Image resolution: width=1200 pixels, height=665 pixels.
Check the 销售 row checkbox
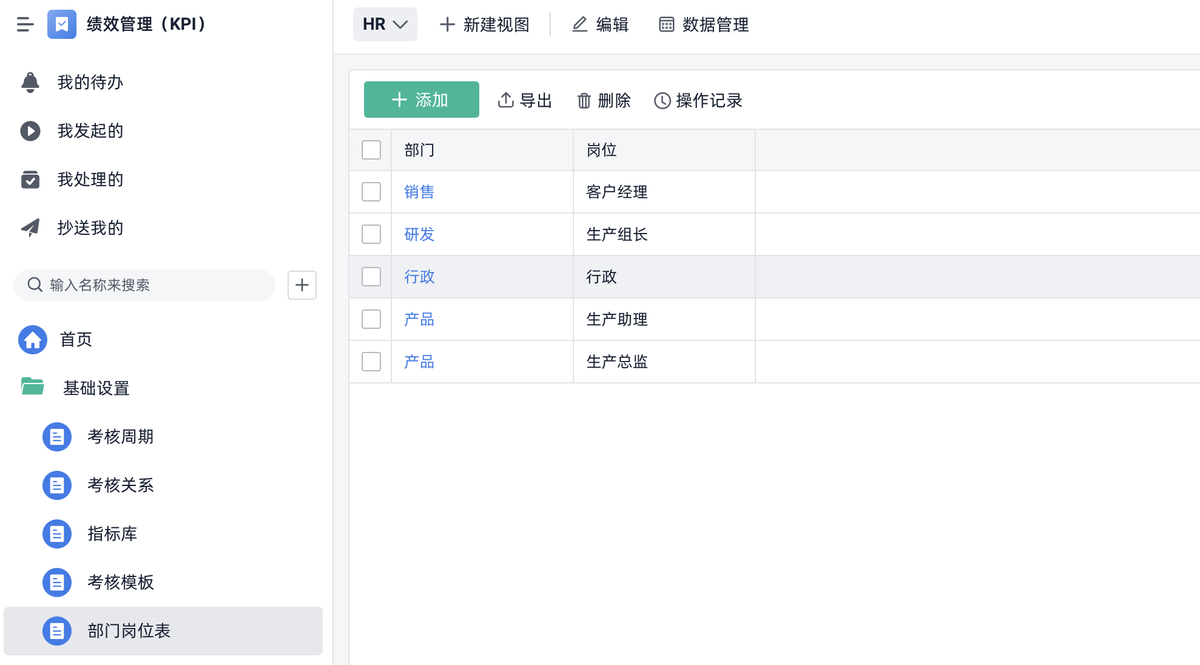tap(371, 192)
